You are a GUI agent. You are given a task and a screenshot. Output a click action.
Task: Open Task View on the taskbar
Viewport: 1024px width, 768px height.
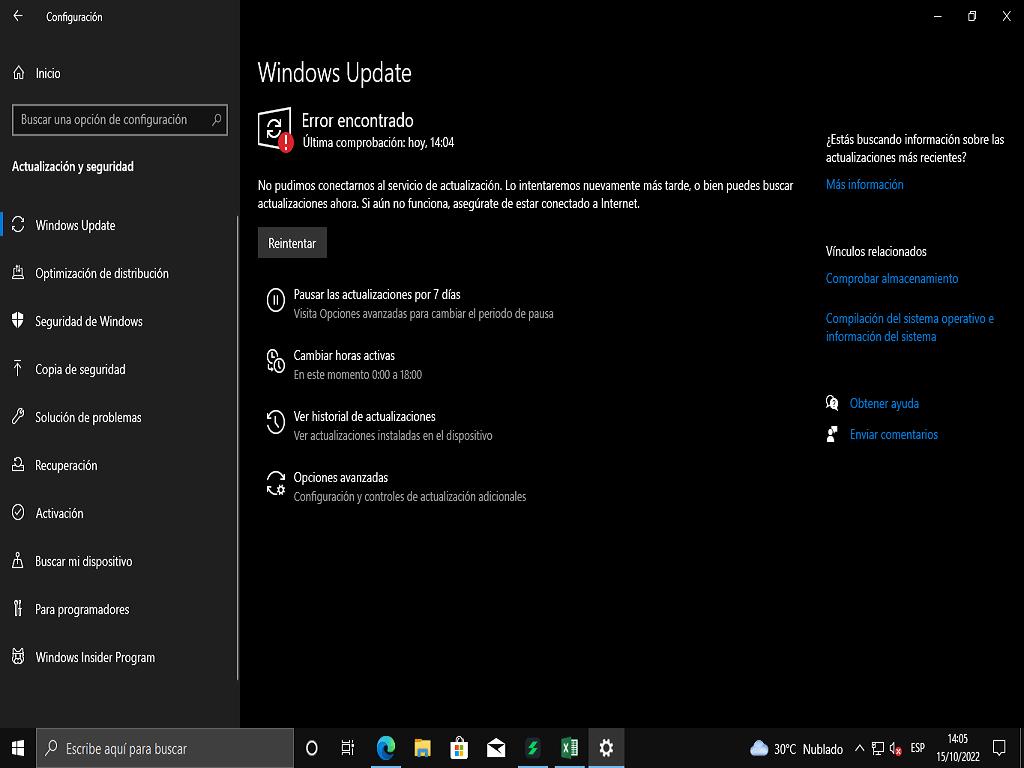[348, 748]
